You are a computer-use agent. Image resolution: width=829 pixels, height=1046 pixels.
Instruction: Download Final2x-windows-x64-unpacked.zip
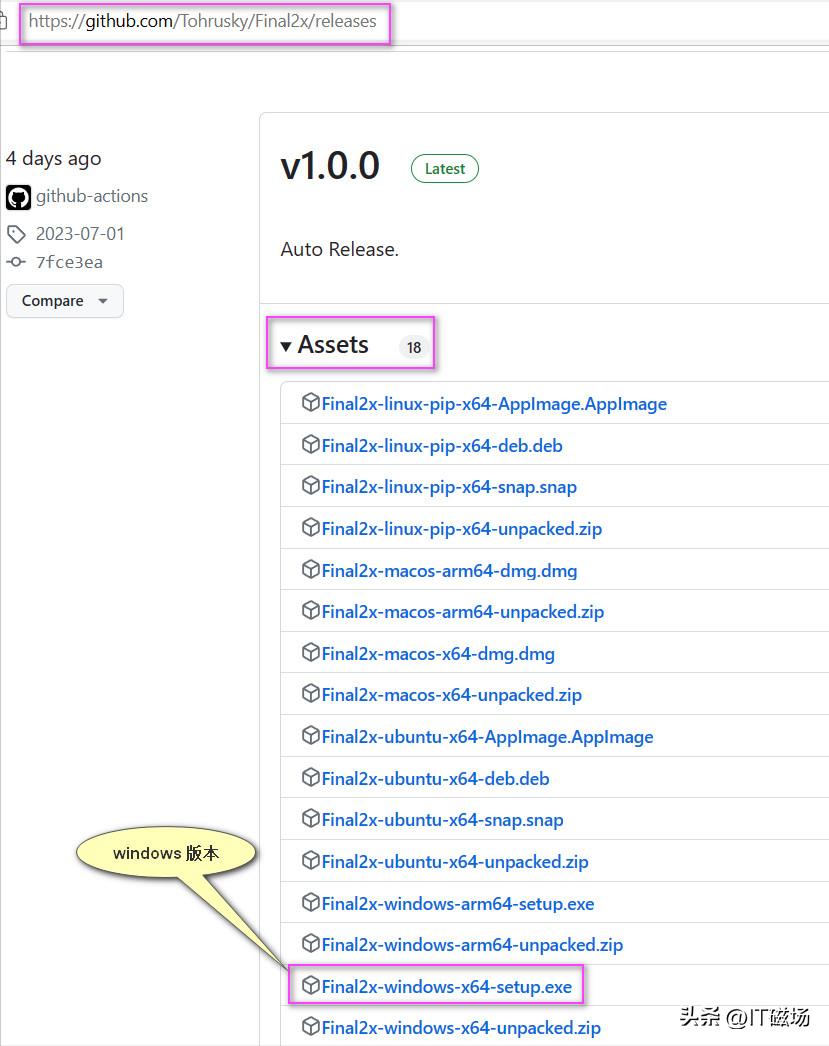point(461,1028)
